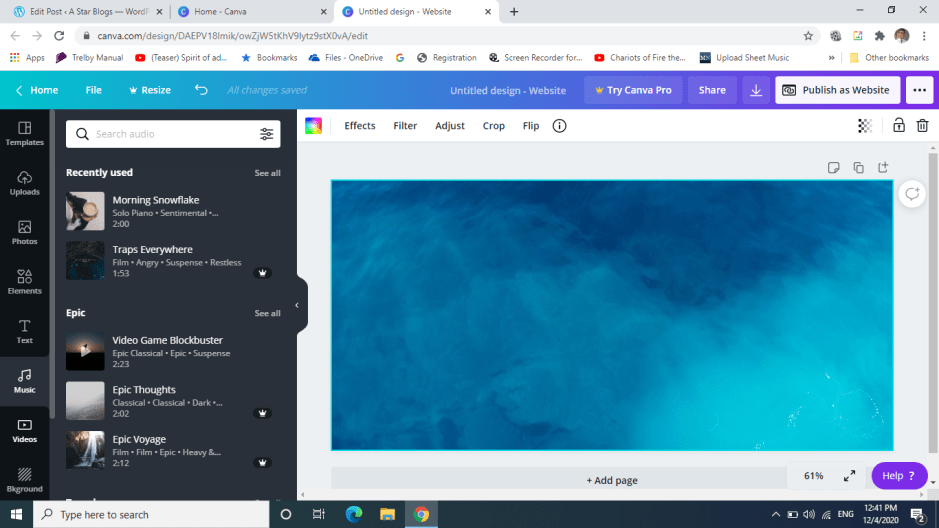Open the Filter options
Screen dimensions: 939x528
pos(405,126)
